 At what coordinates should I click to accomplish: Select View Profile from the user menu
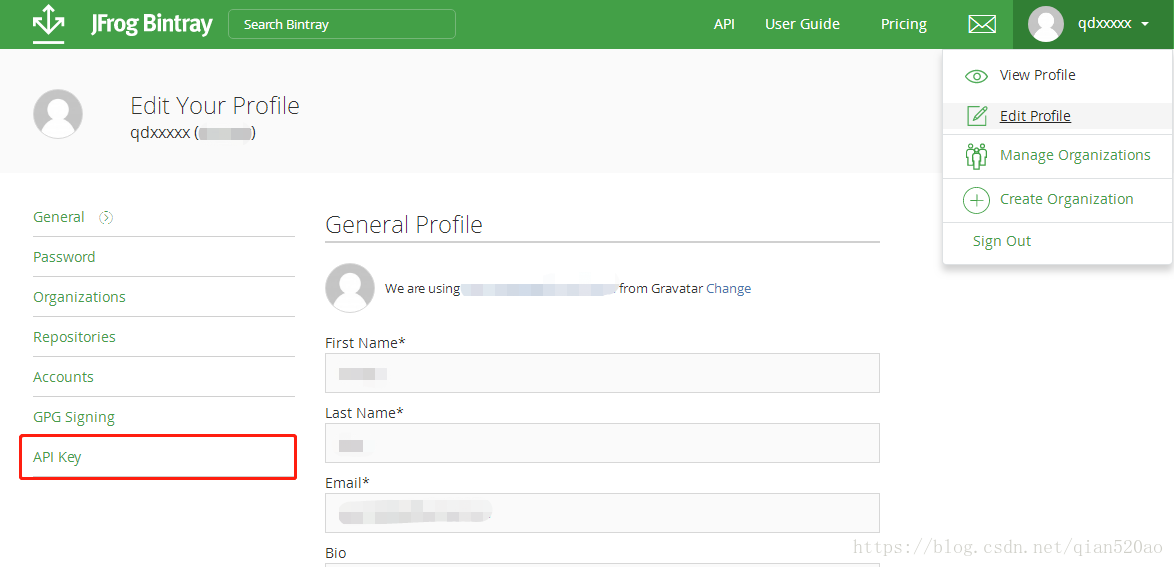[1038, 76]
